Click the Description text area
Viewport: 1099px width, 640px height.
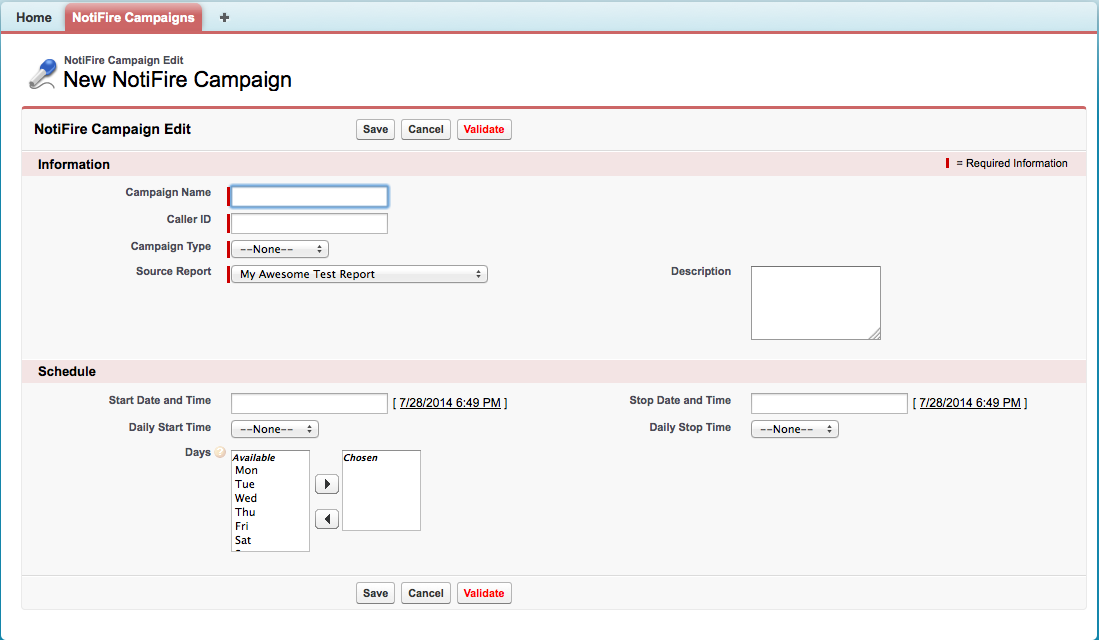[x=815, y=303]
